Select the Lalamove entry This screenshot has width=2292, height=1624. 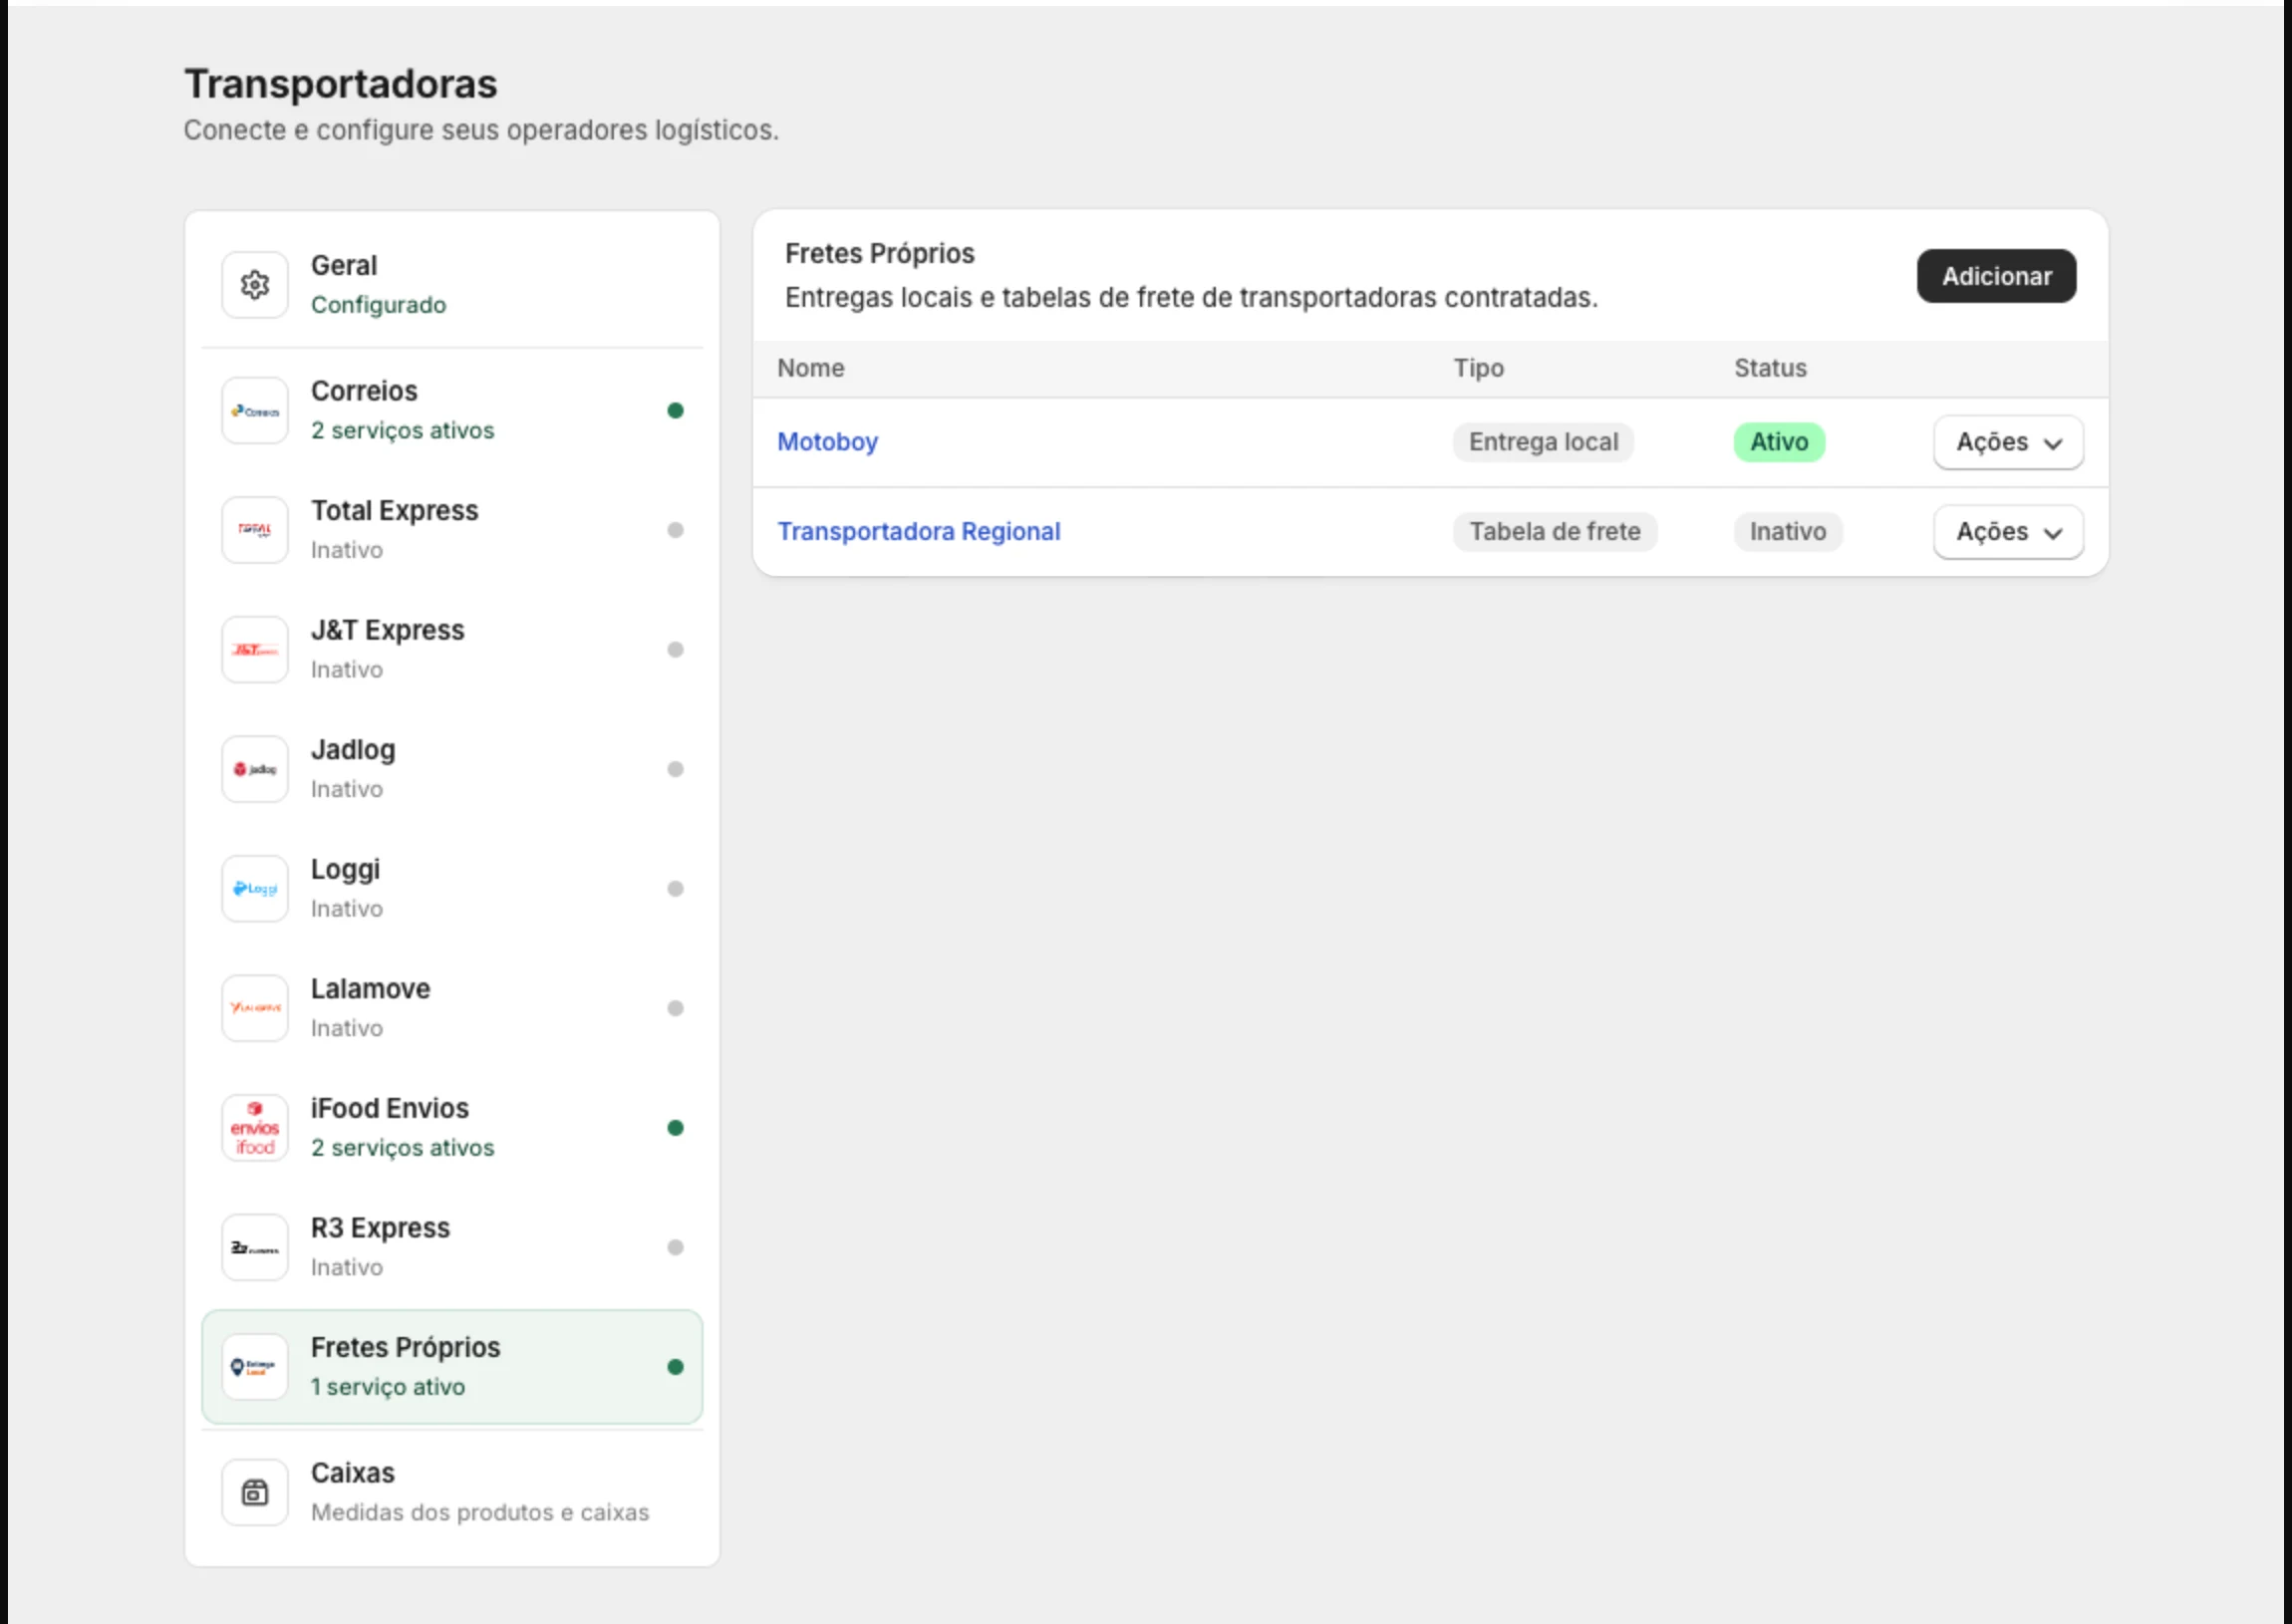point(452,1008)
